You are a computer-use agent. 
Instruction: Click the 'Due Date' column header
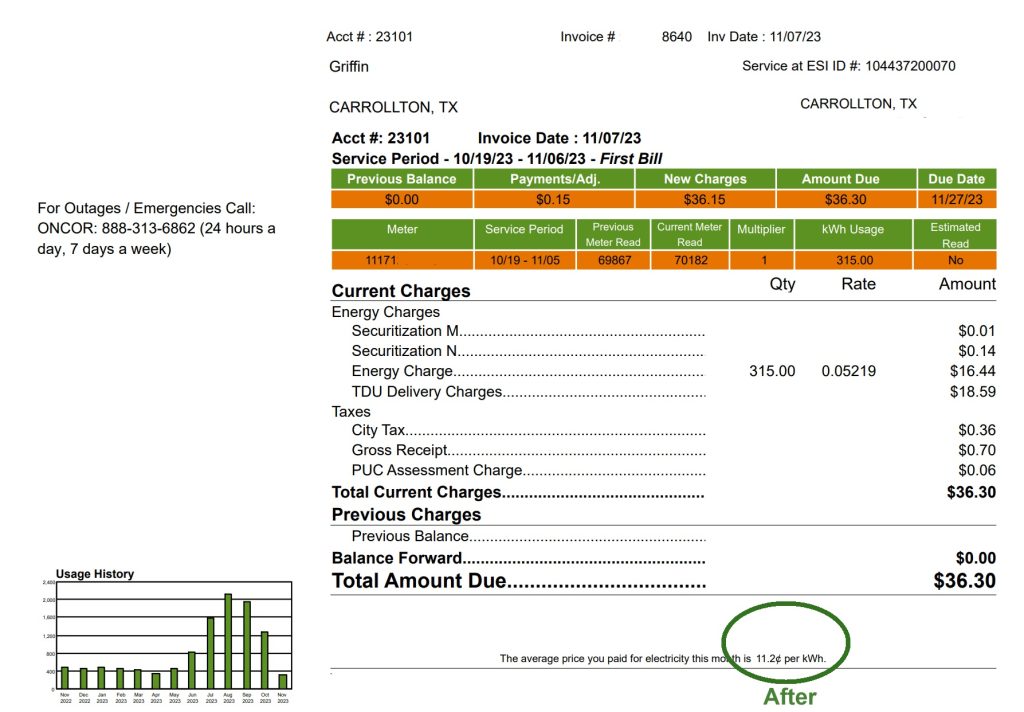(x=957, y=179)
